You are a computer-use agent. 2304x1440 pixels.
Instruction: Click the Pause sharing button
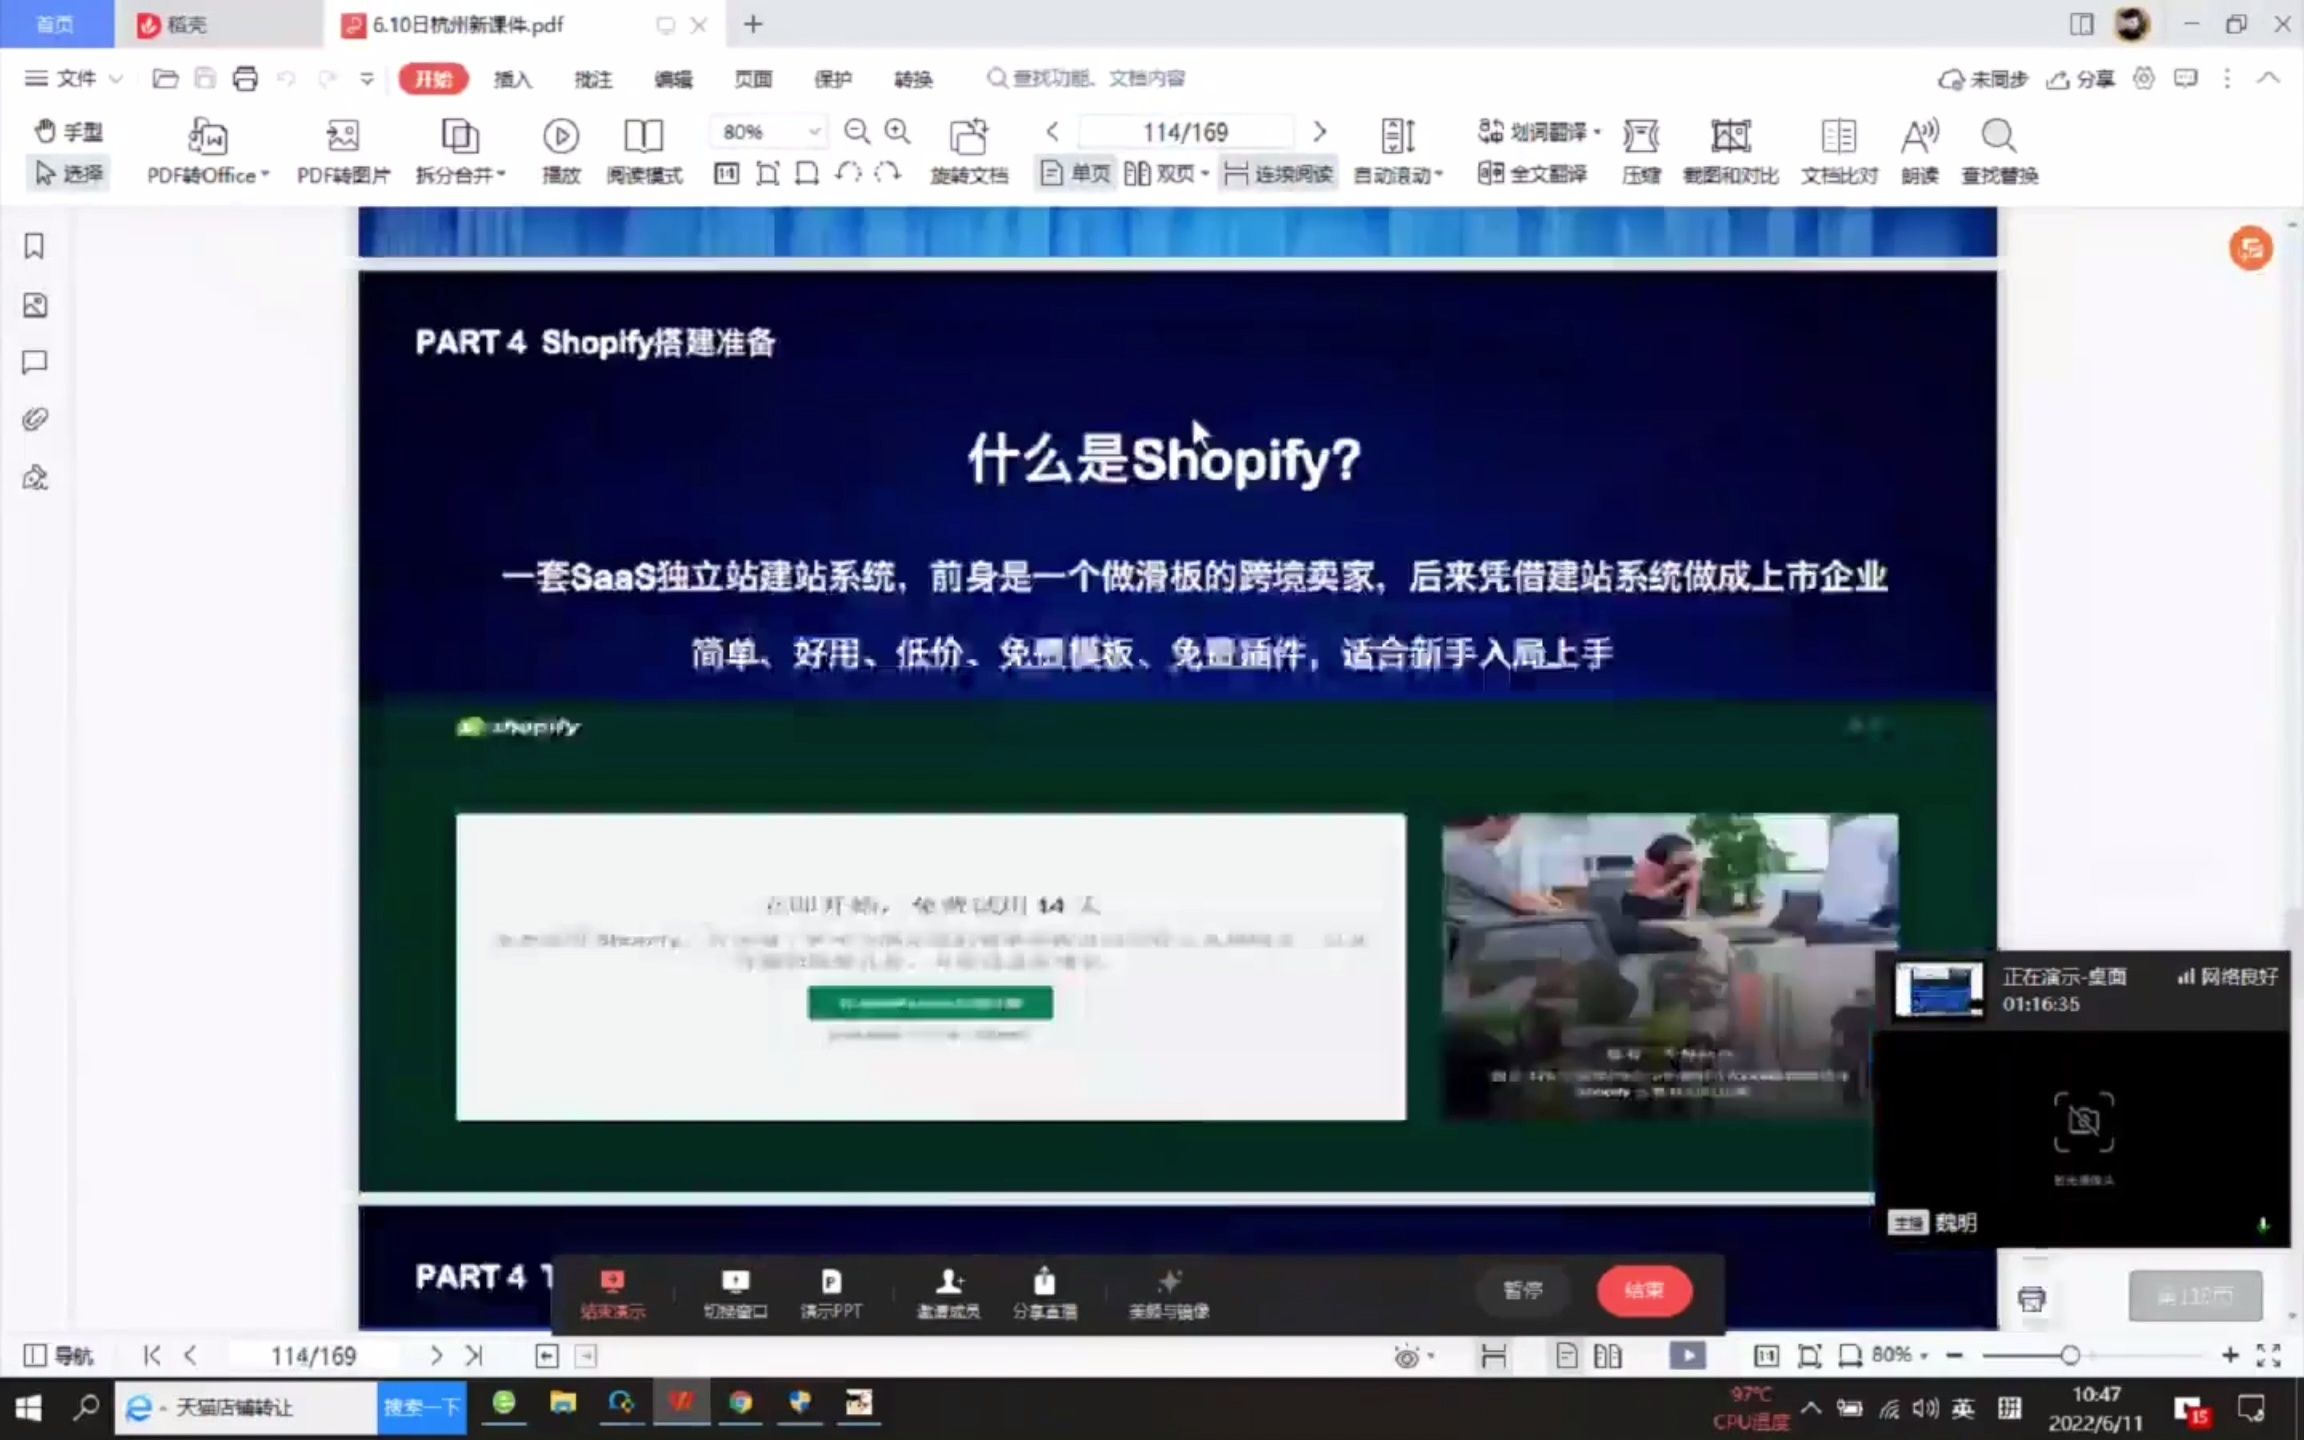pos(1522,1290)
